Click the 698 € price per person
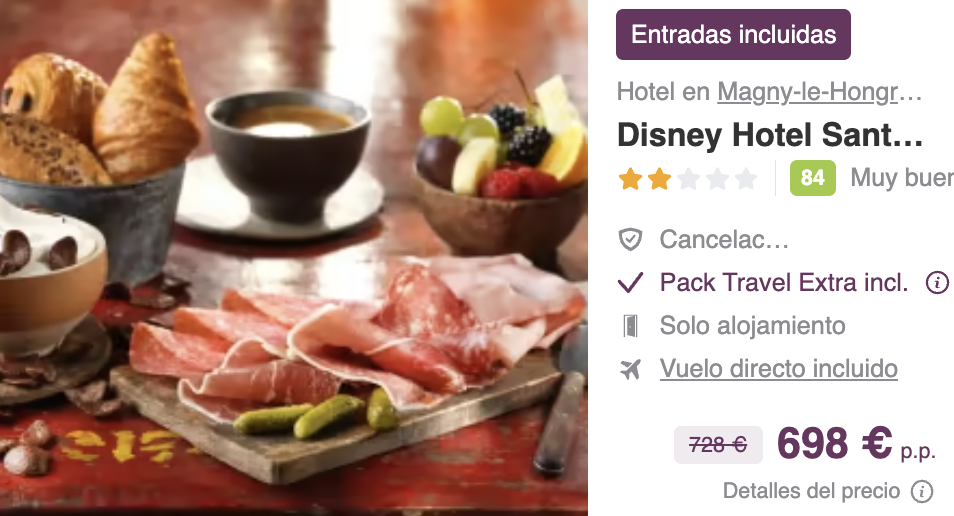 pyautogui.click(x=856, y=444)
